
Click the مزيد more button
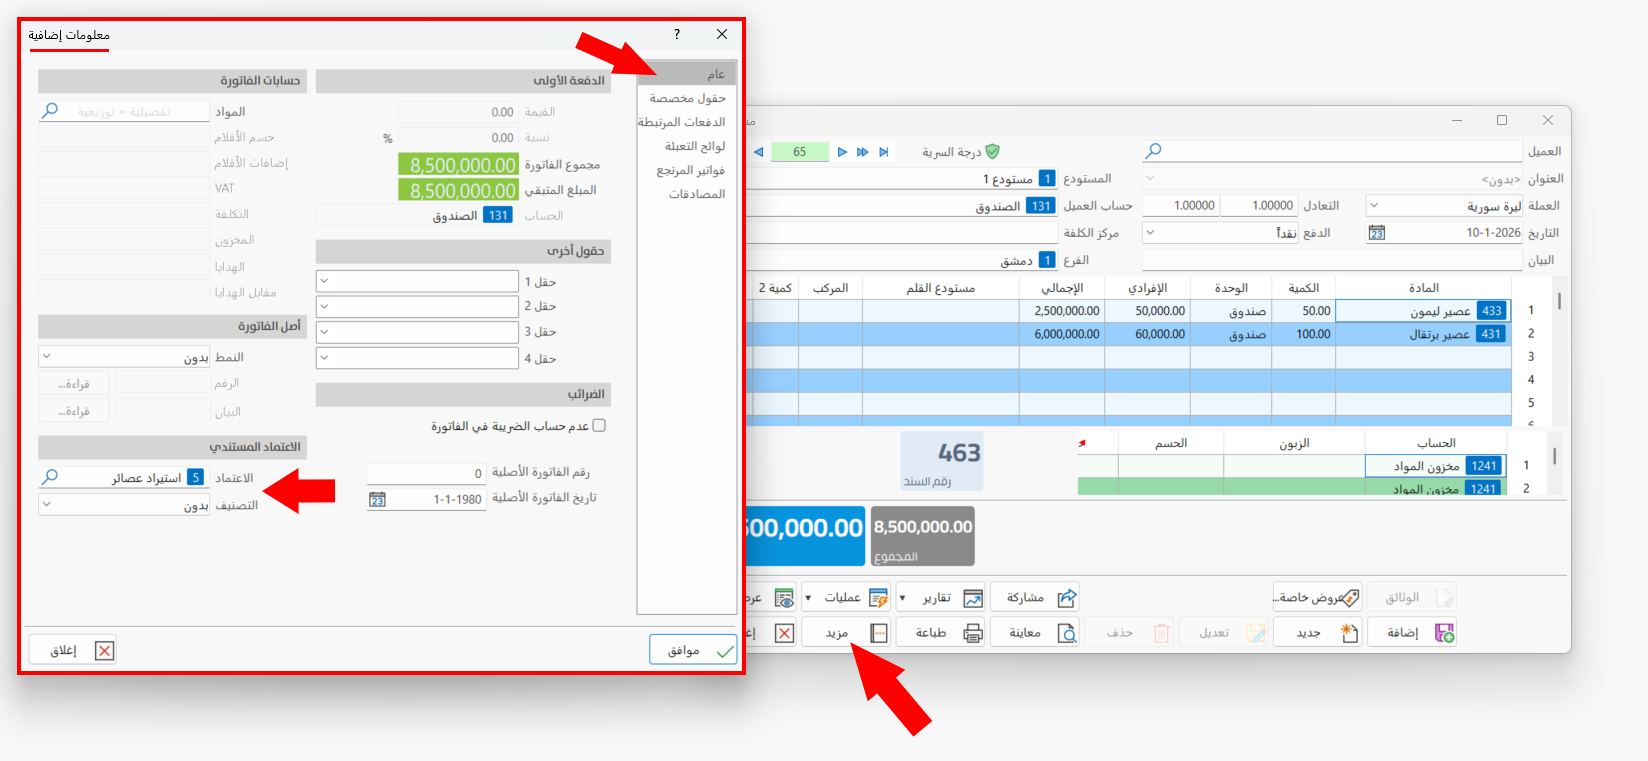pyautogui.click(x=846, y=633)
